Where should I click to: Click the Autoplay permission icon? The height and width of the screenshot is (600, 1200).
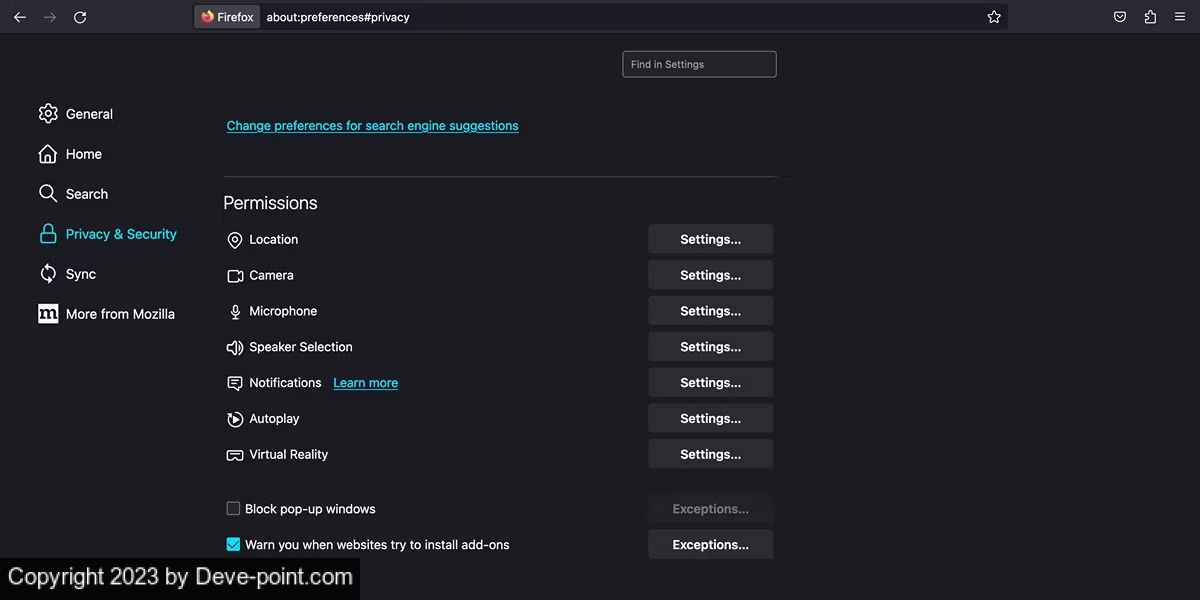click(x=235, y=419)
